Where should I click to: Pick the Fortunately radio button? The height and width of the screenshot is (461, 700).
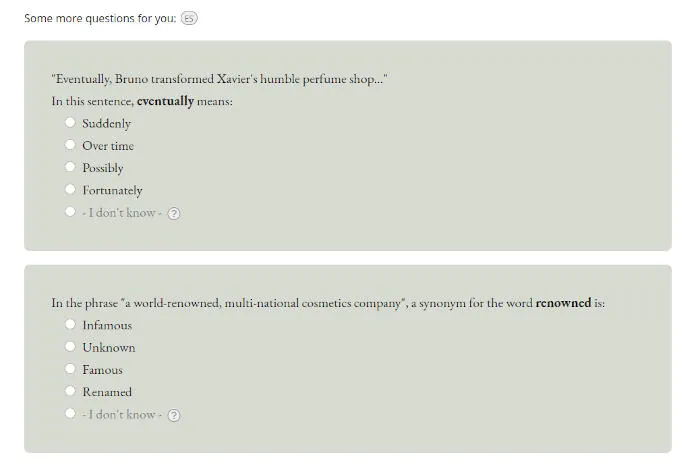pyautogui.click(x=70, y=189)
